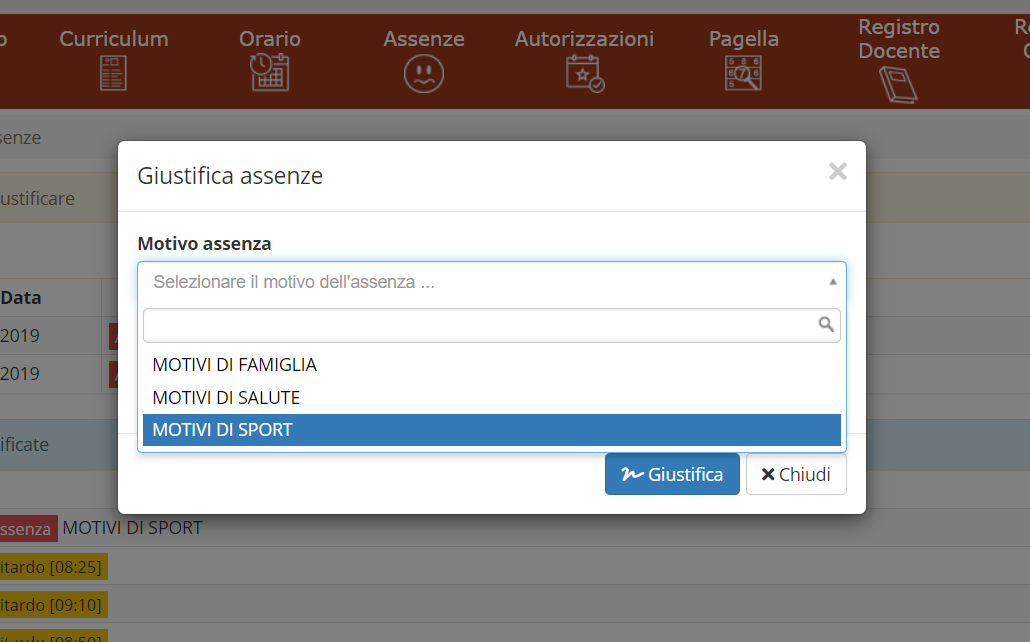
Task: Open the Curriculum menu label
Action: pos(113,39)
